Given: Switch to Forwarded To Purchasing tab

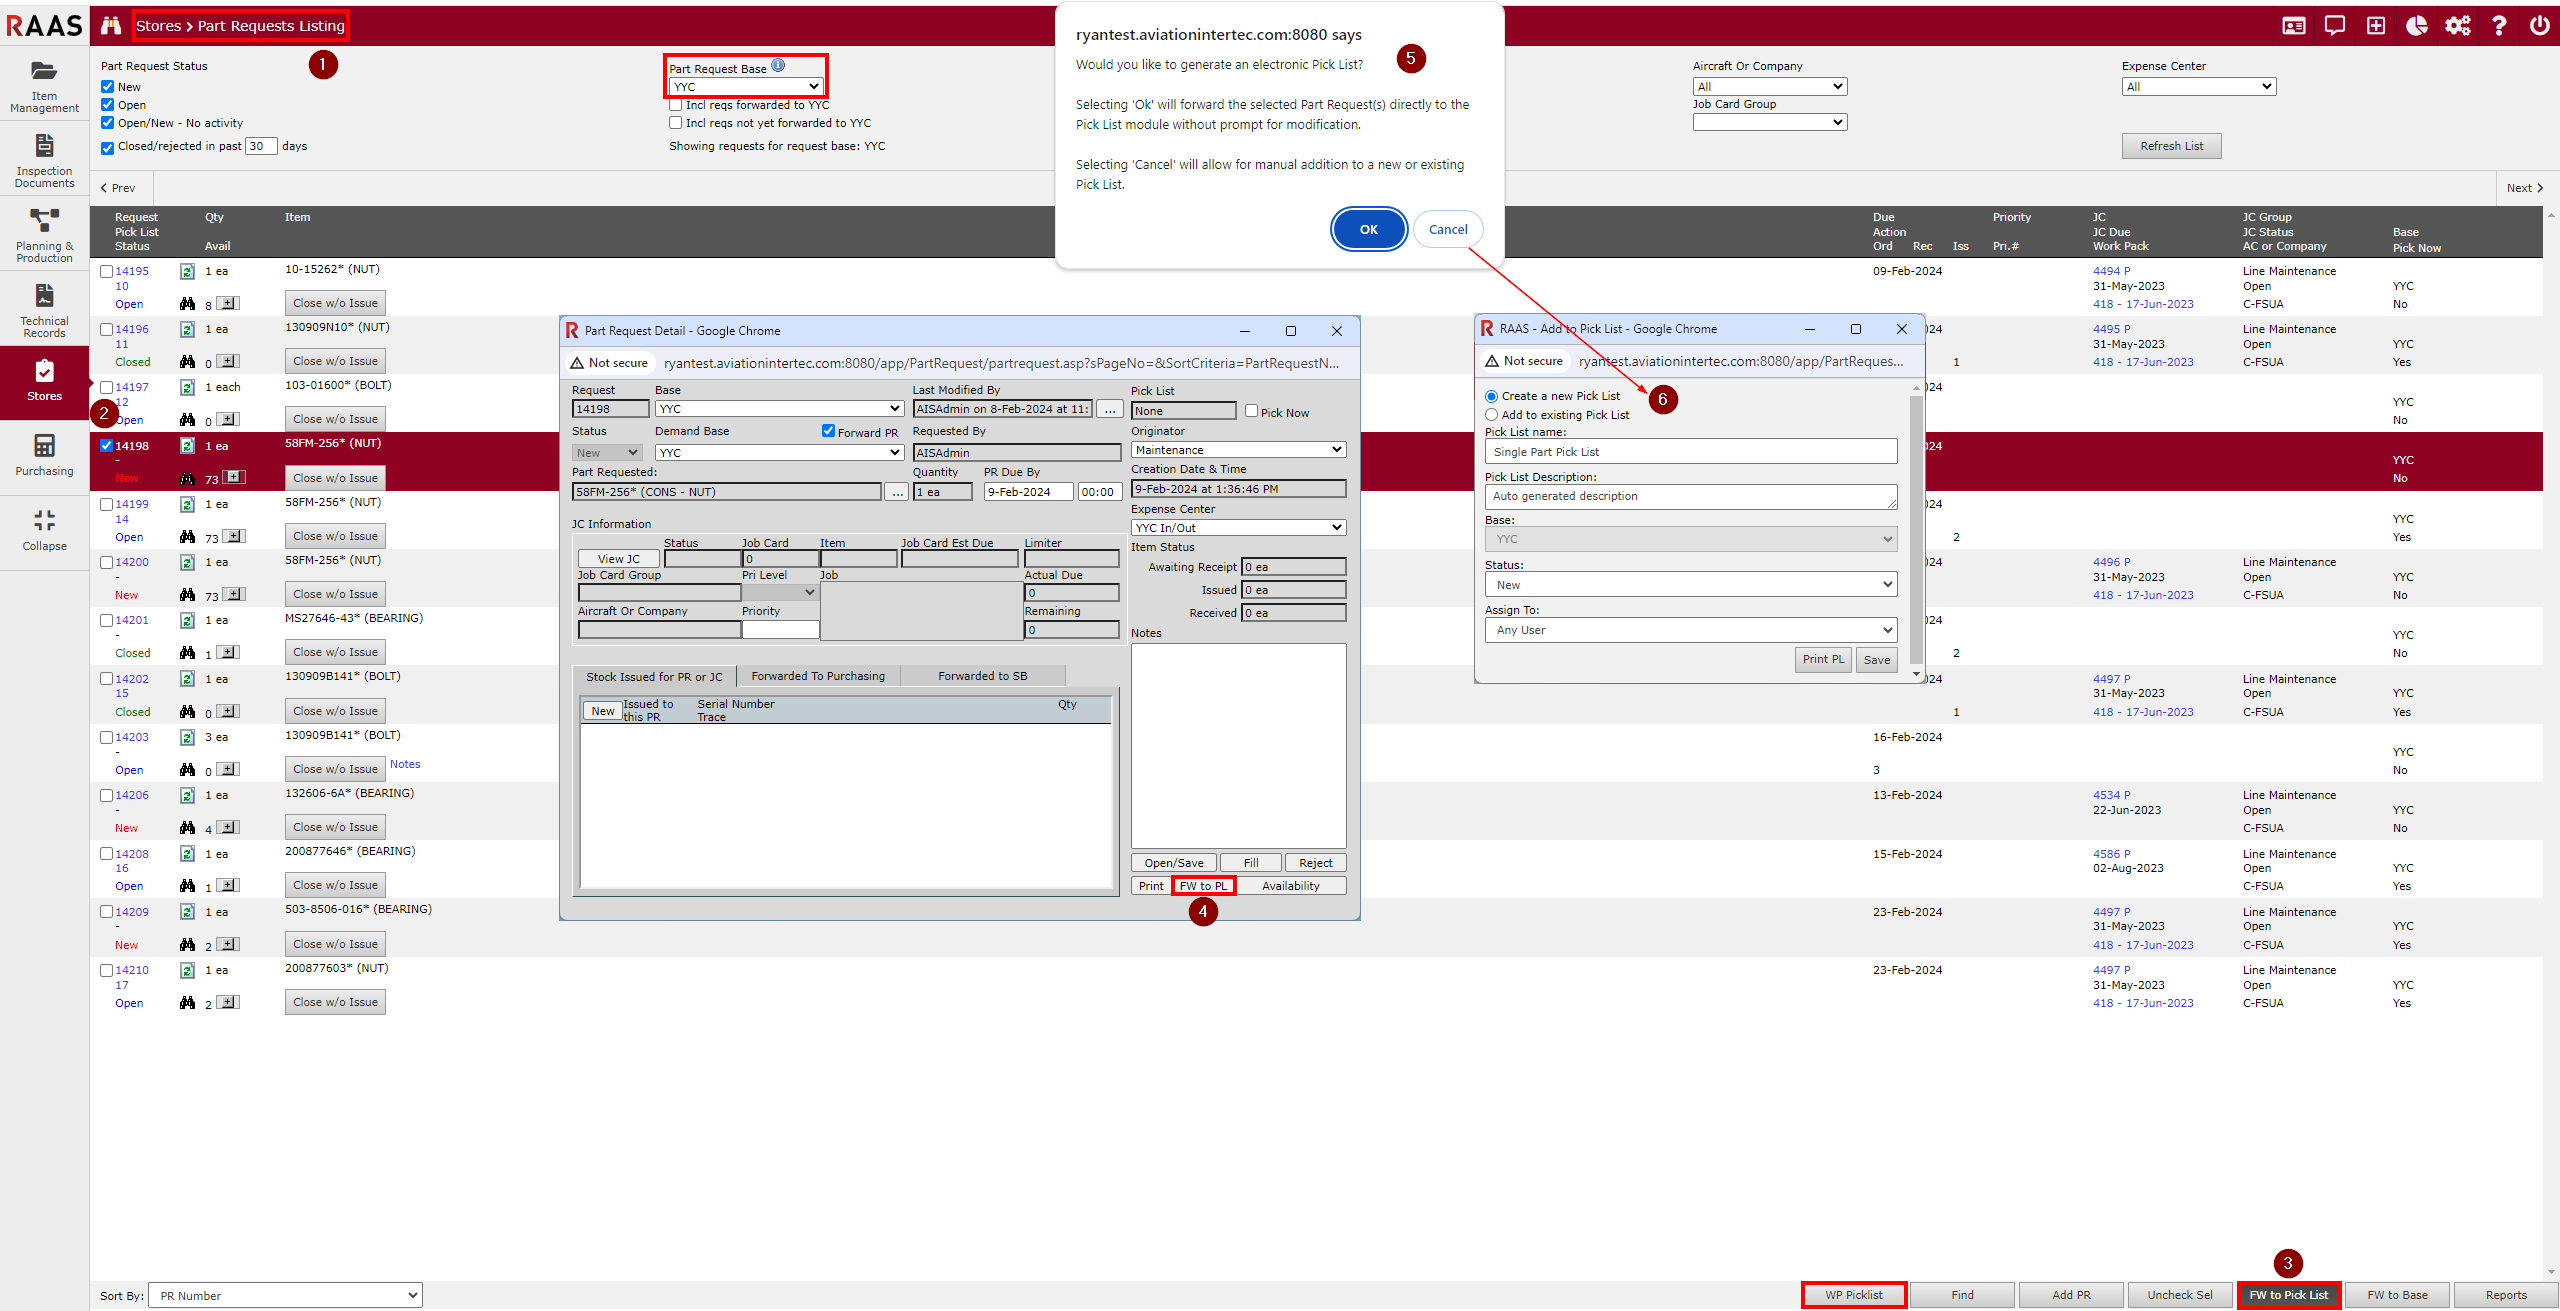Looking at the screenshot, I should [x=817, y=676].
